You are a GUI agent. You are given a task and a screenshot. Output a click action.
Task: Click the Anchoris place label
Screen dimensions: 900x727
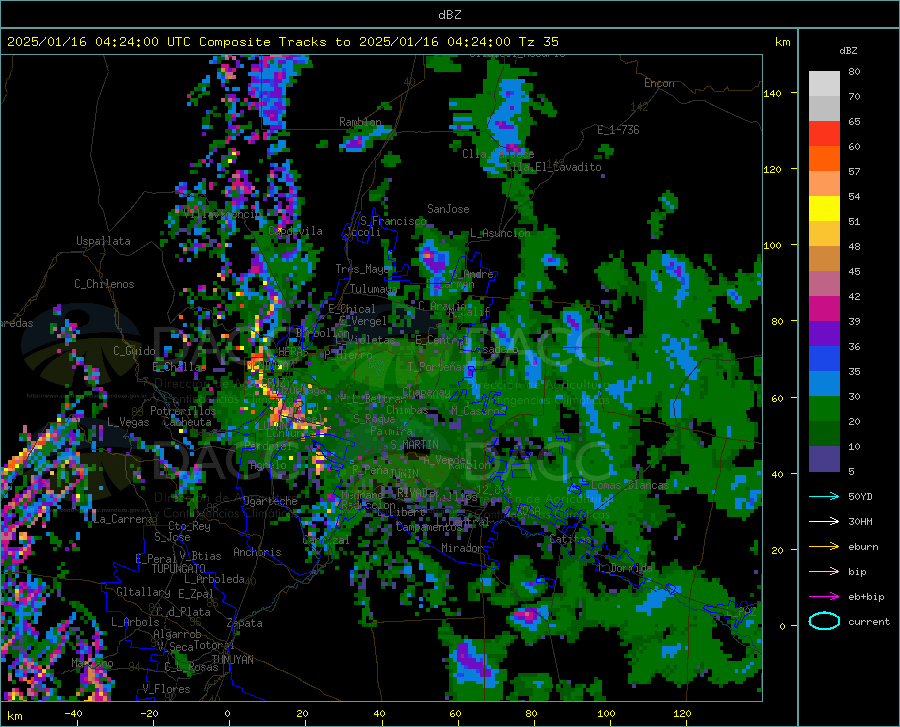[257, 553]
